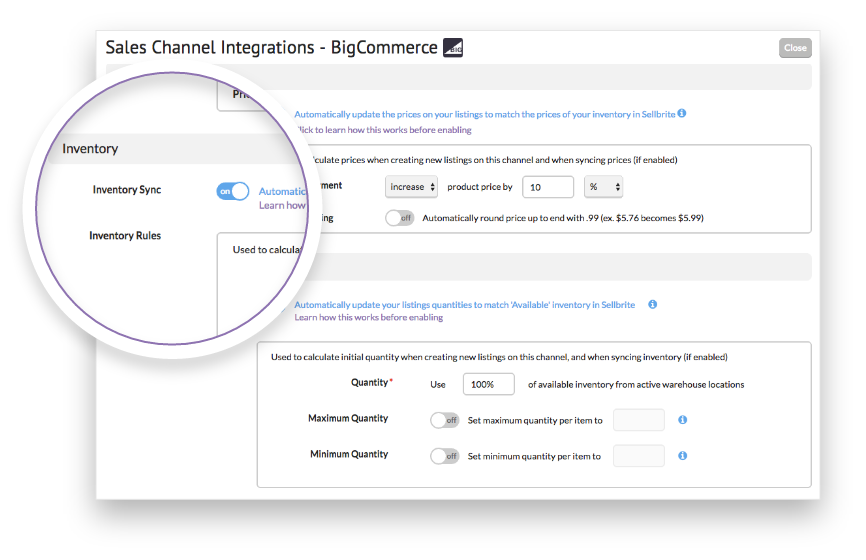Open info icon for Minimum Quantity
The width and height of the screenshot is (866, 560).
pyautogui.click(x=683, y=456)
